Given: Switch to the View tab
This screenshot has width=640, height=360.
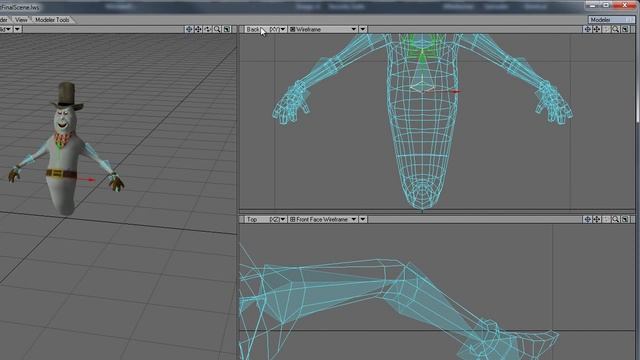Looking at the screenshot, I should click(x=21, y=20).
